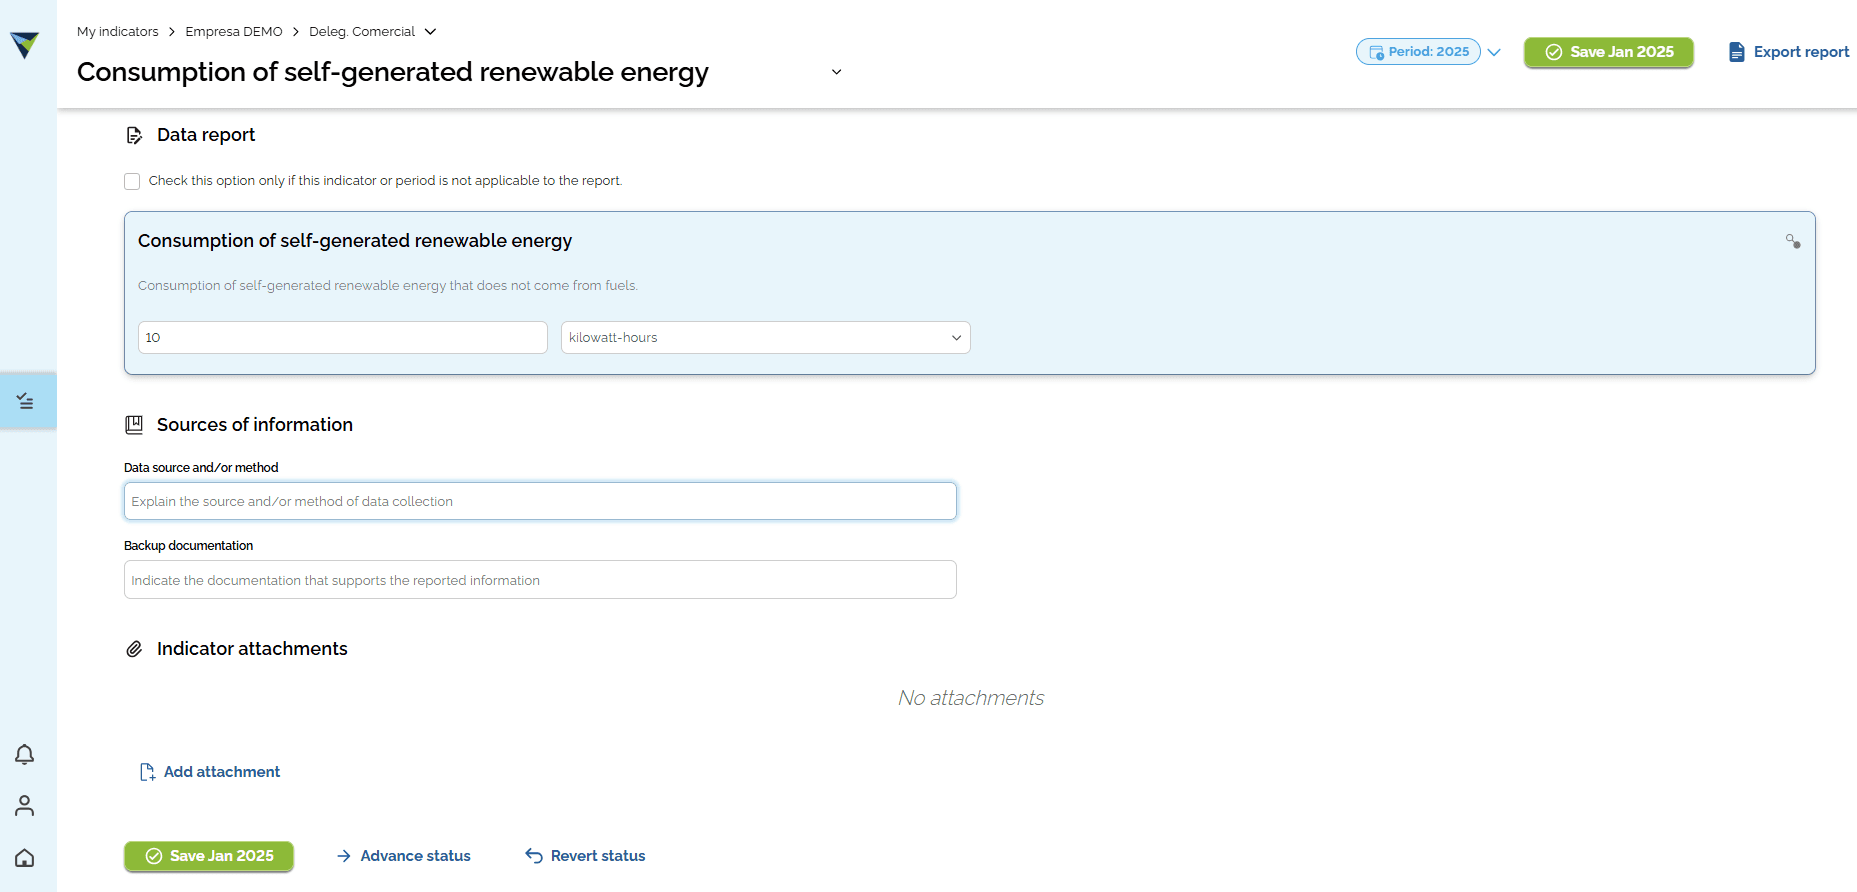Viewport: 1857px width, 892px height.
Task: Go to home icon in sidebar
Action: [25, 857]
